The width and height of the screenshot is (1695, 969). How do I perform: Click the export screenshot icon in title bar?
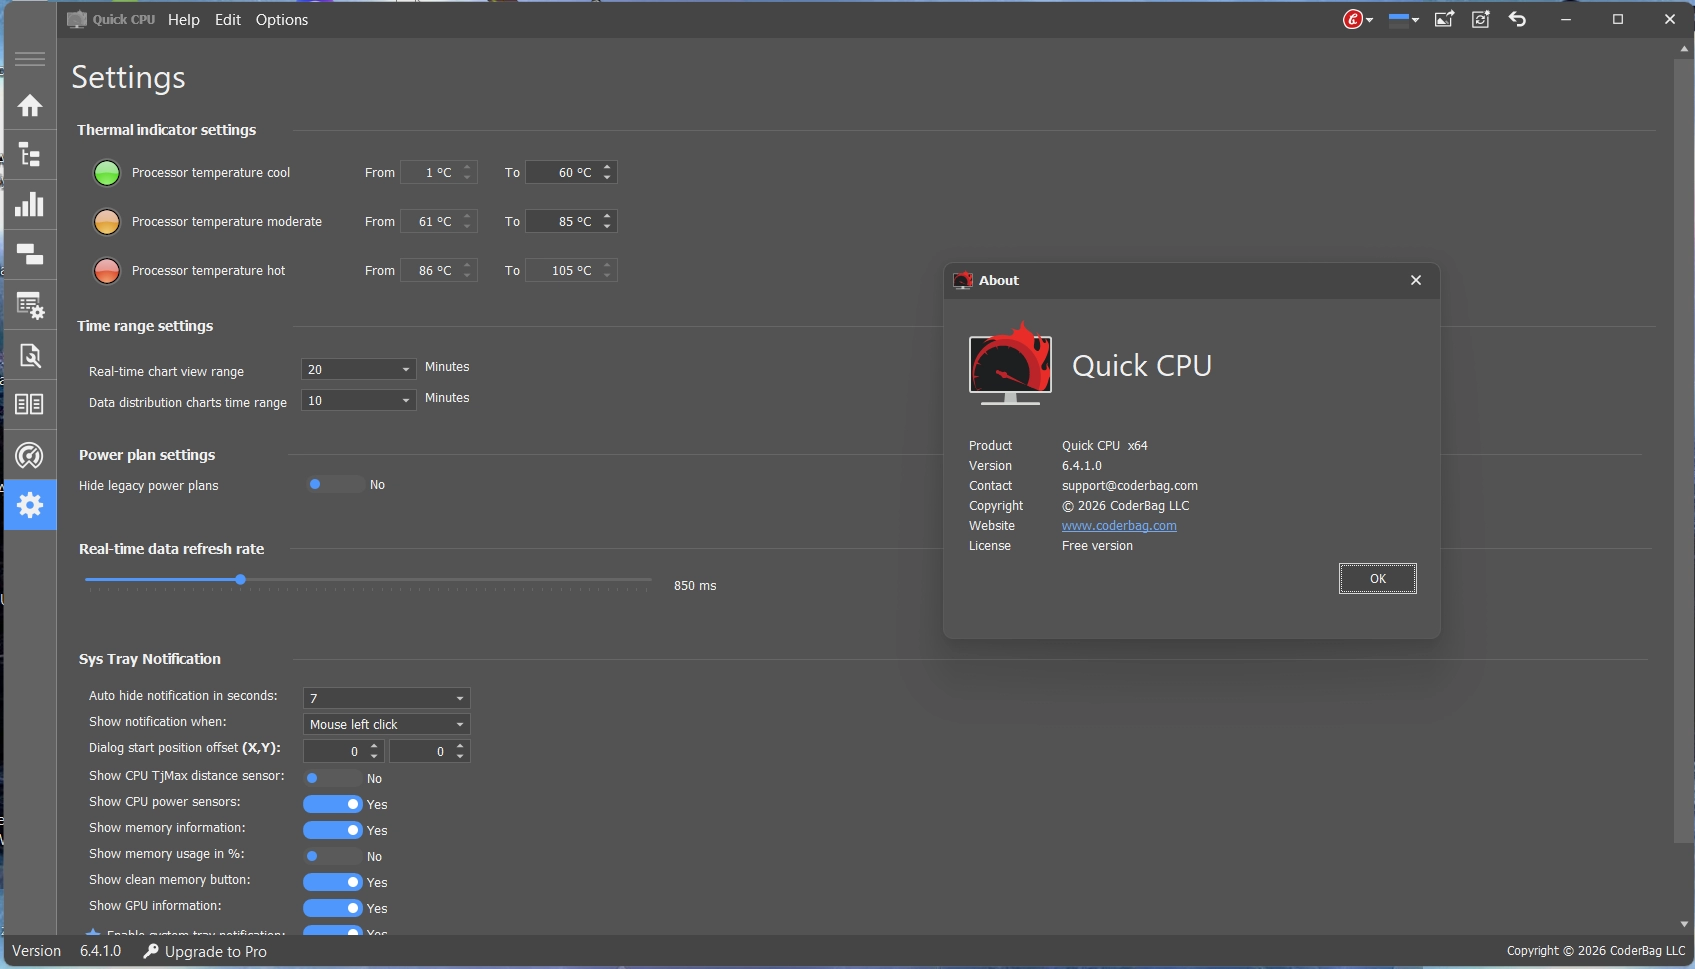pos(1444,19)
